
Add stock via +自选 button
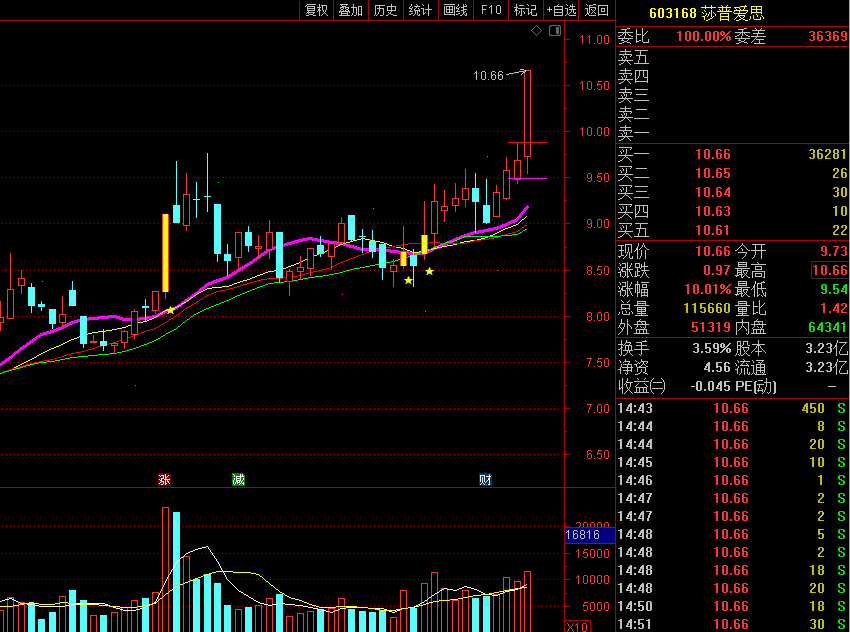click(561, 10)
